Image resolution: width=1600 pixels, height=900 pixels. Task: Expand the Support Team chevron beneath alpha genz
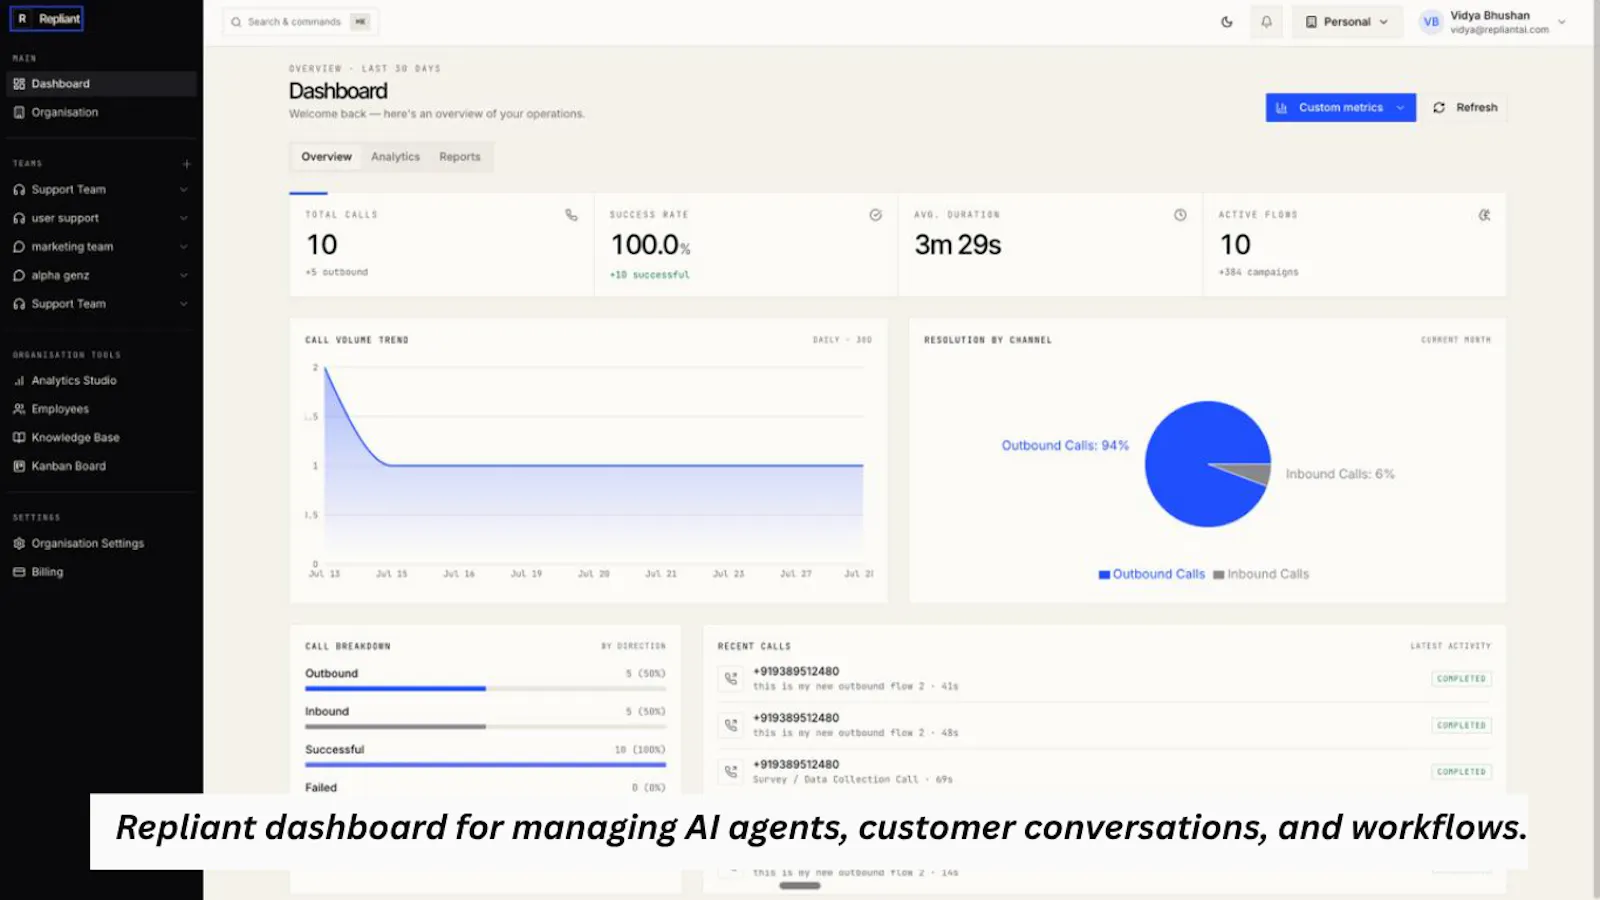pyautogui.click(x=184, y=304)
